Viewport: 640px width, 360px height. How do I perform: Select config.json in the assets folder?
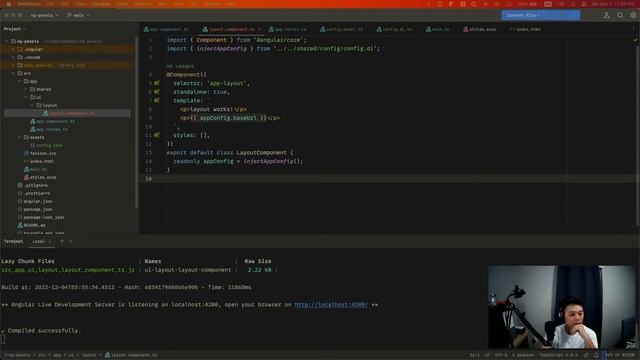click(x=47, y=145)
